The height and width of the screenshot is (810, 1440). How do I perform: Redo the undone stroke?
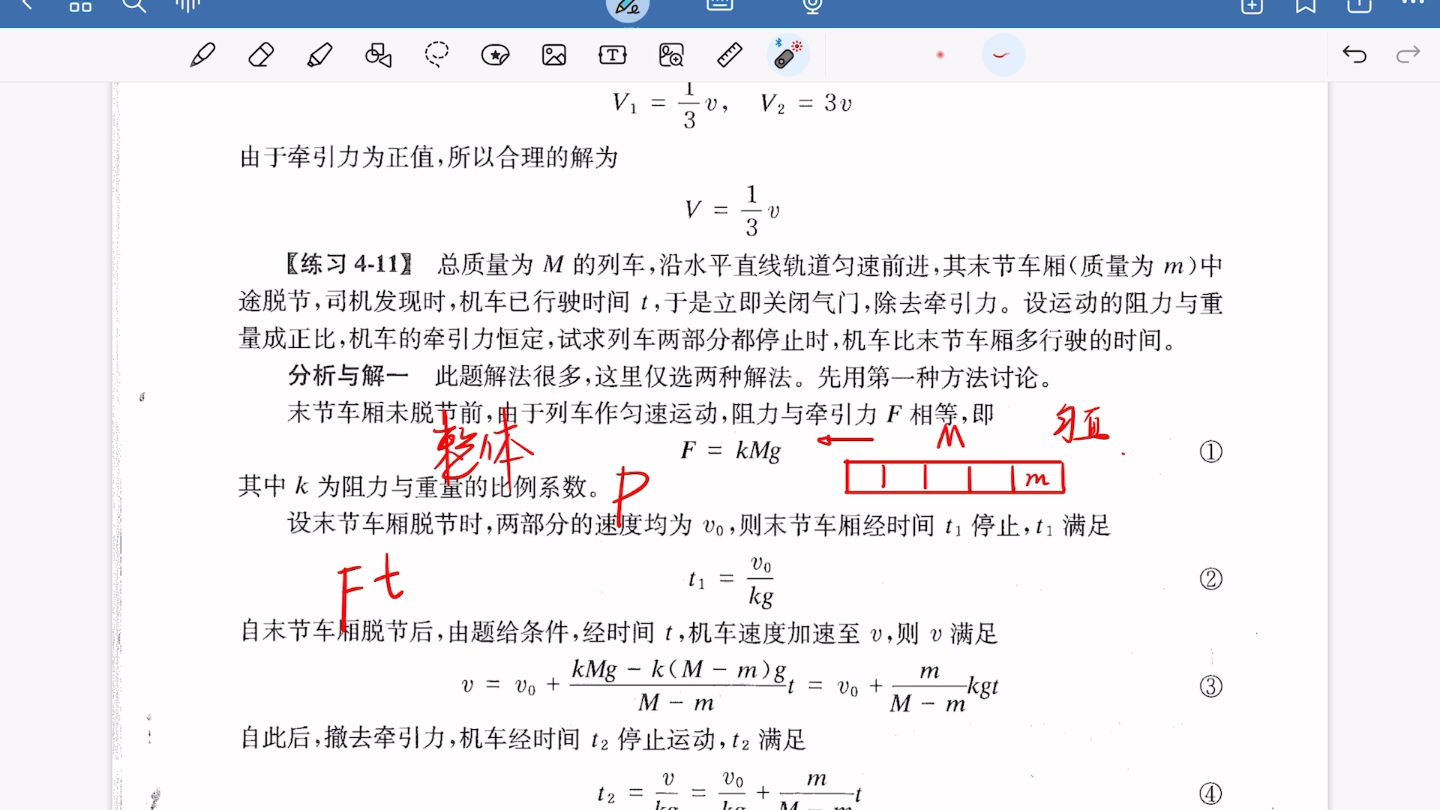(x=1408, y=55)
